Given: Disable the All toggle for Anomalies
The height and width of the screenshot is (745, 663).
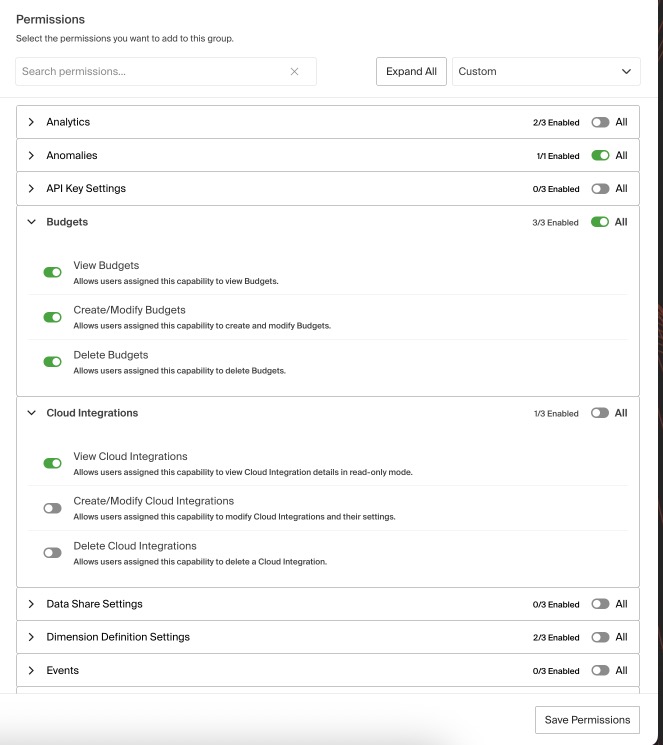Looking at the screenshot, I should click(600, 155).
